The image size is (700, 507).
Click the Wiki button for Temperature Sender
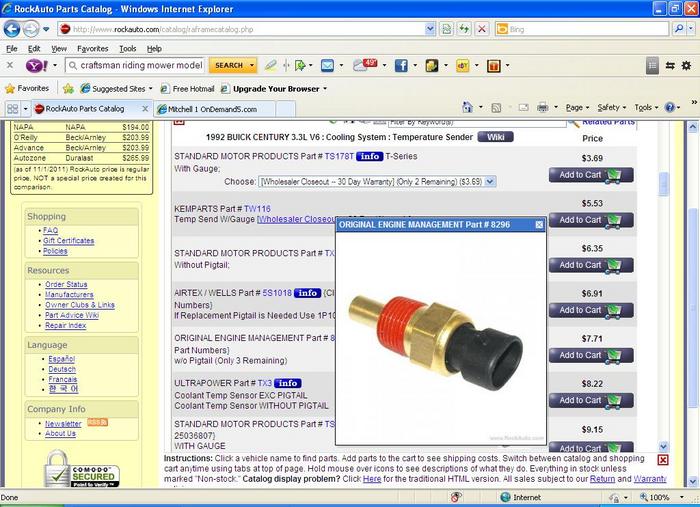pos(496,137)
